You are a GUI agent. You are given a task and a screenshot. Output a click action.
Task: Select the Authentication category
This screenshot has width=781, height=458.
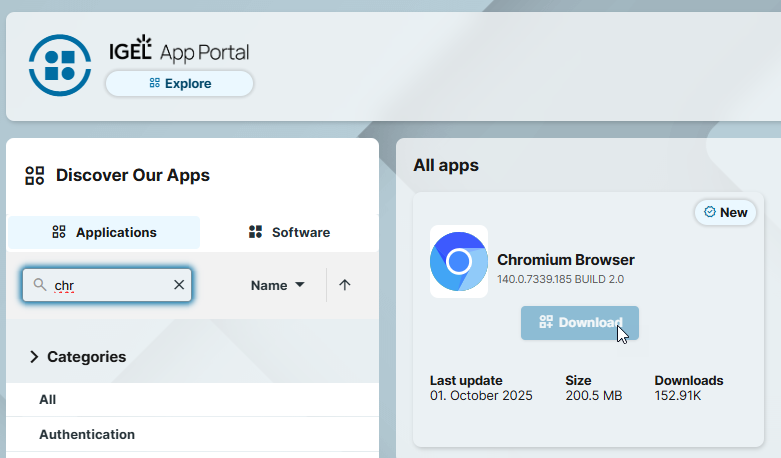point(87,434)
